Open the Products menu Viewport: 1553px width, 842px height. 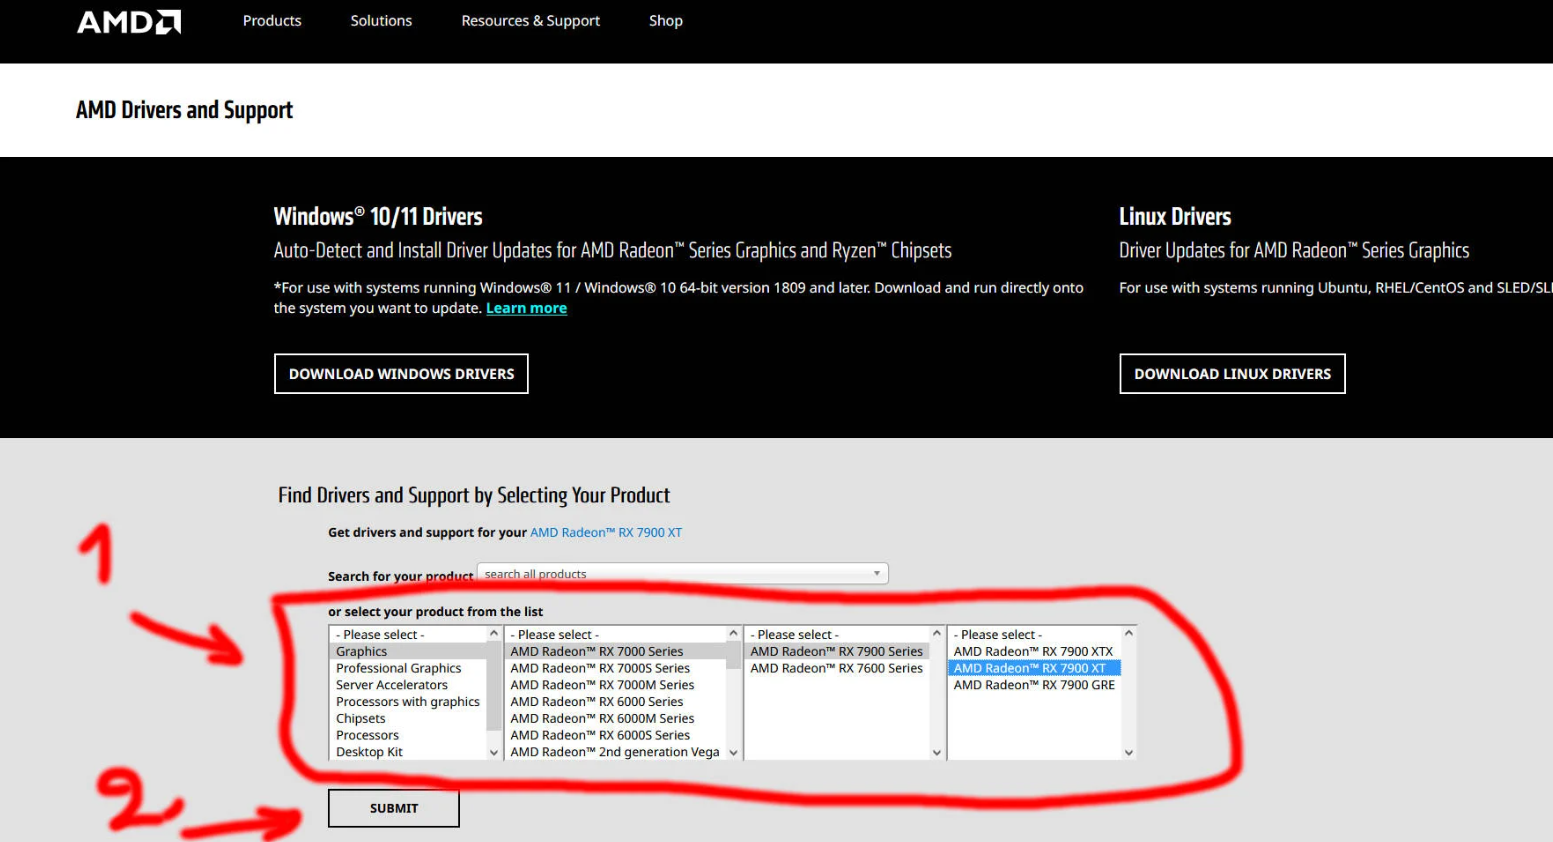tap(272, 21)
